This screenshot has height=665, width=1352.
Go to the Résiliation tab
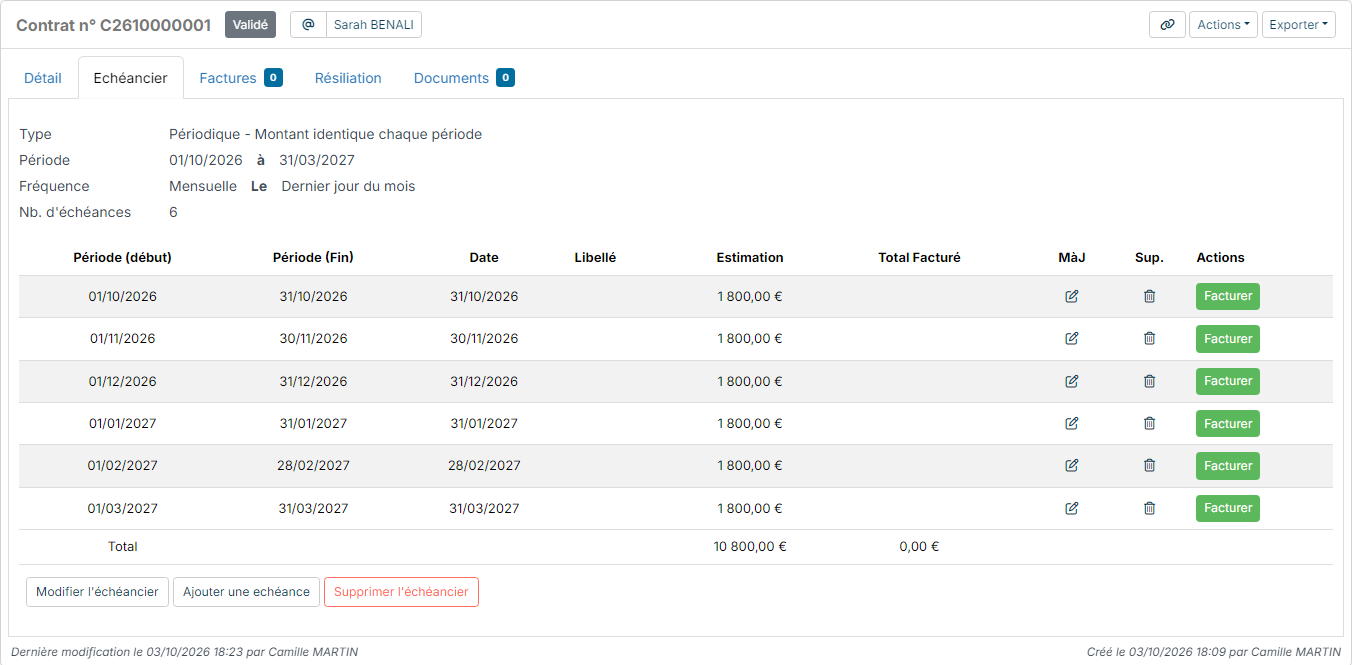tap(348, 78)
